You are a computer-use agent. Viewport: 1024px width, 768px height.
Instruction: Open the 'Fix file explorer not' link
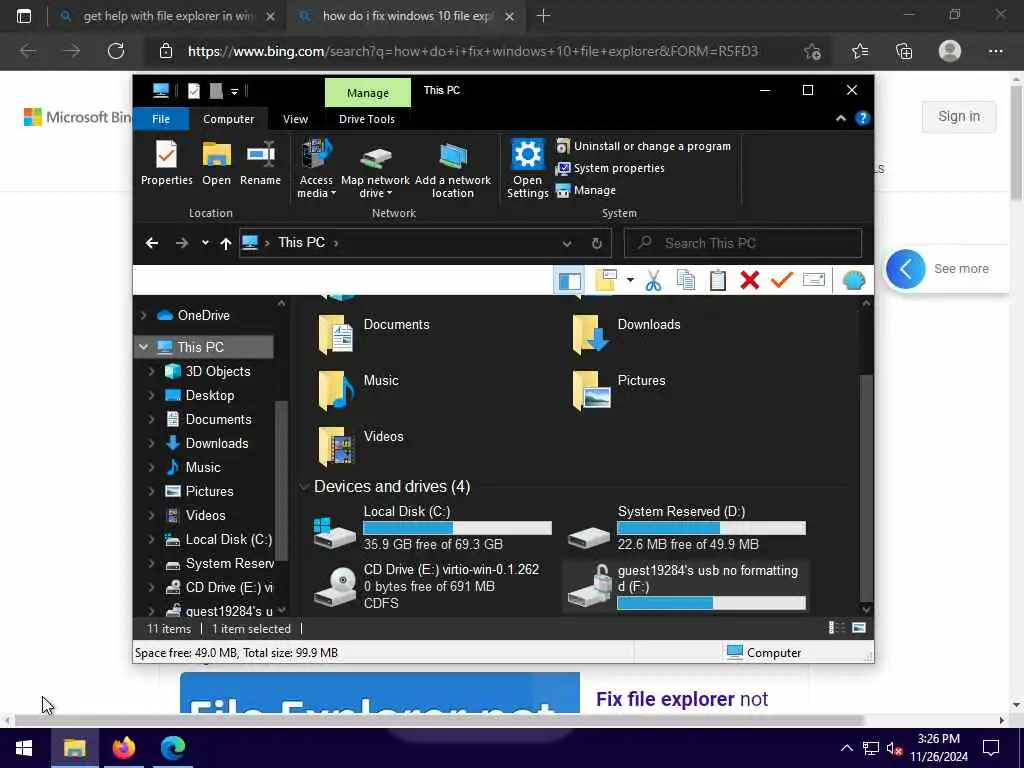click(681, 699)
